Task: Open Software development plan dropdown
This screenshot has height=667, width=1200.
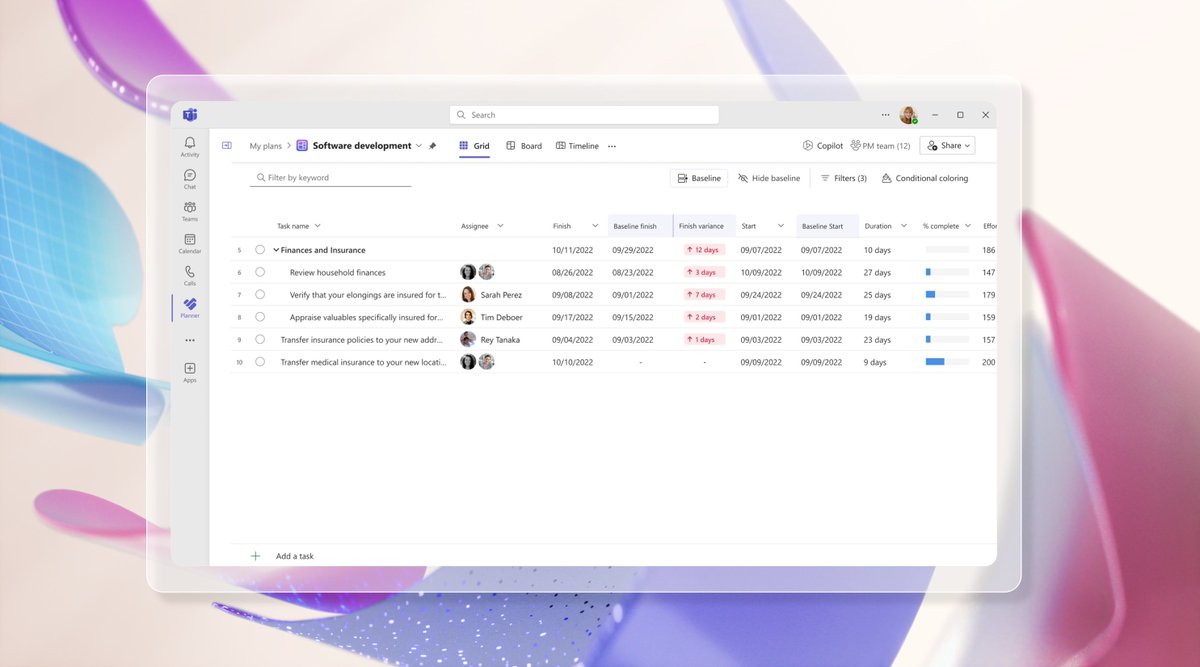Action: tap(419, 146)
